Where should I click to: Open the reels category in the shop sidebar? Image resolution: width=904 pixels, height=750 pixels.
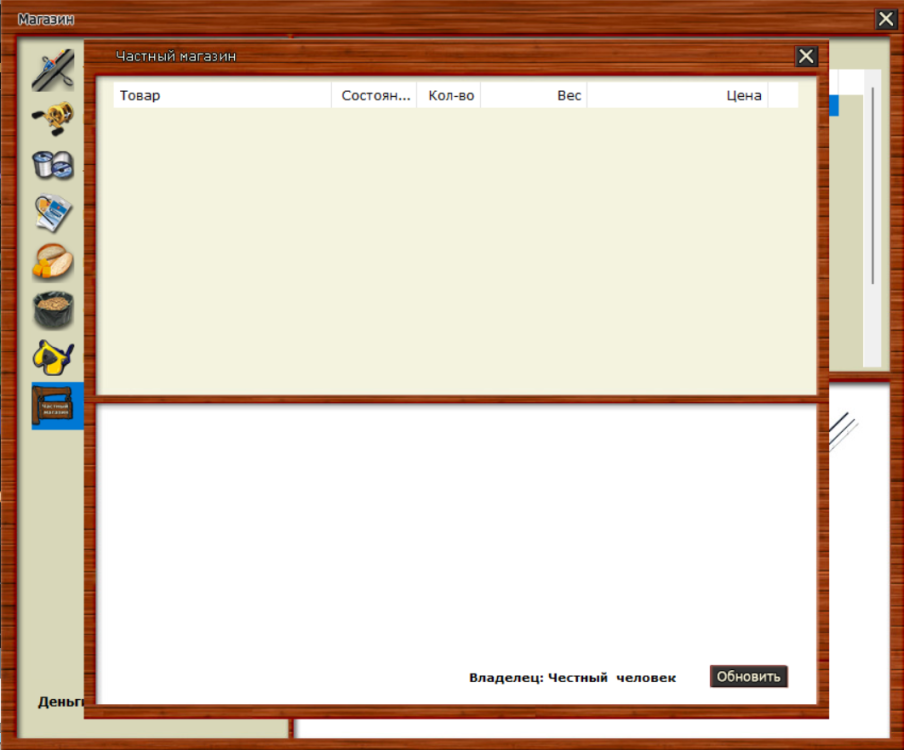(x=52, y=119)
